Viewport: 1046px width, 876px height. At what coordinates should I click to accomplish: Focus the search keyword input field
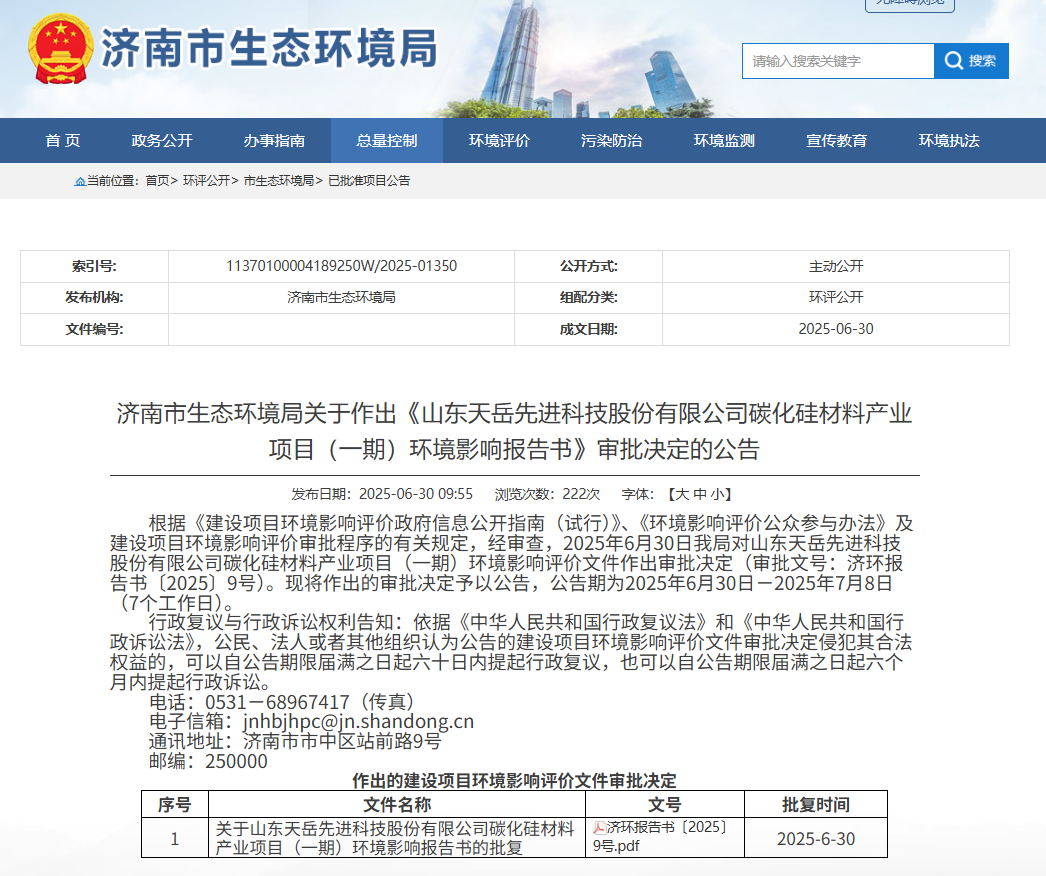[x=838, y=61]
